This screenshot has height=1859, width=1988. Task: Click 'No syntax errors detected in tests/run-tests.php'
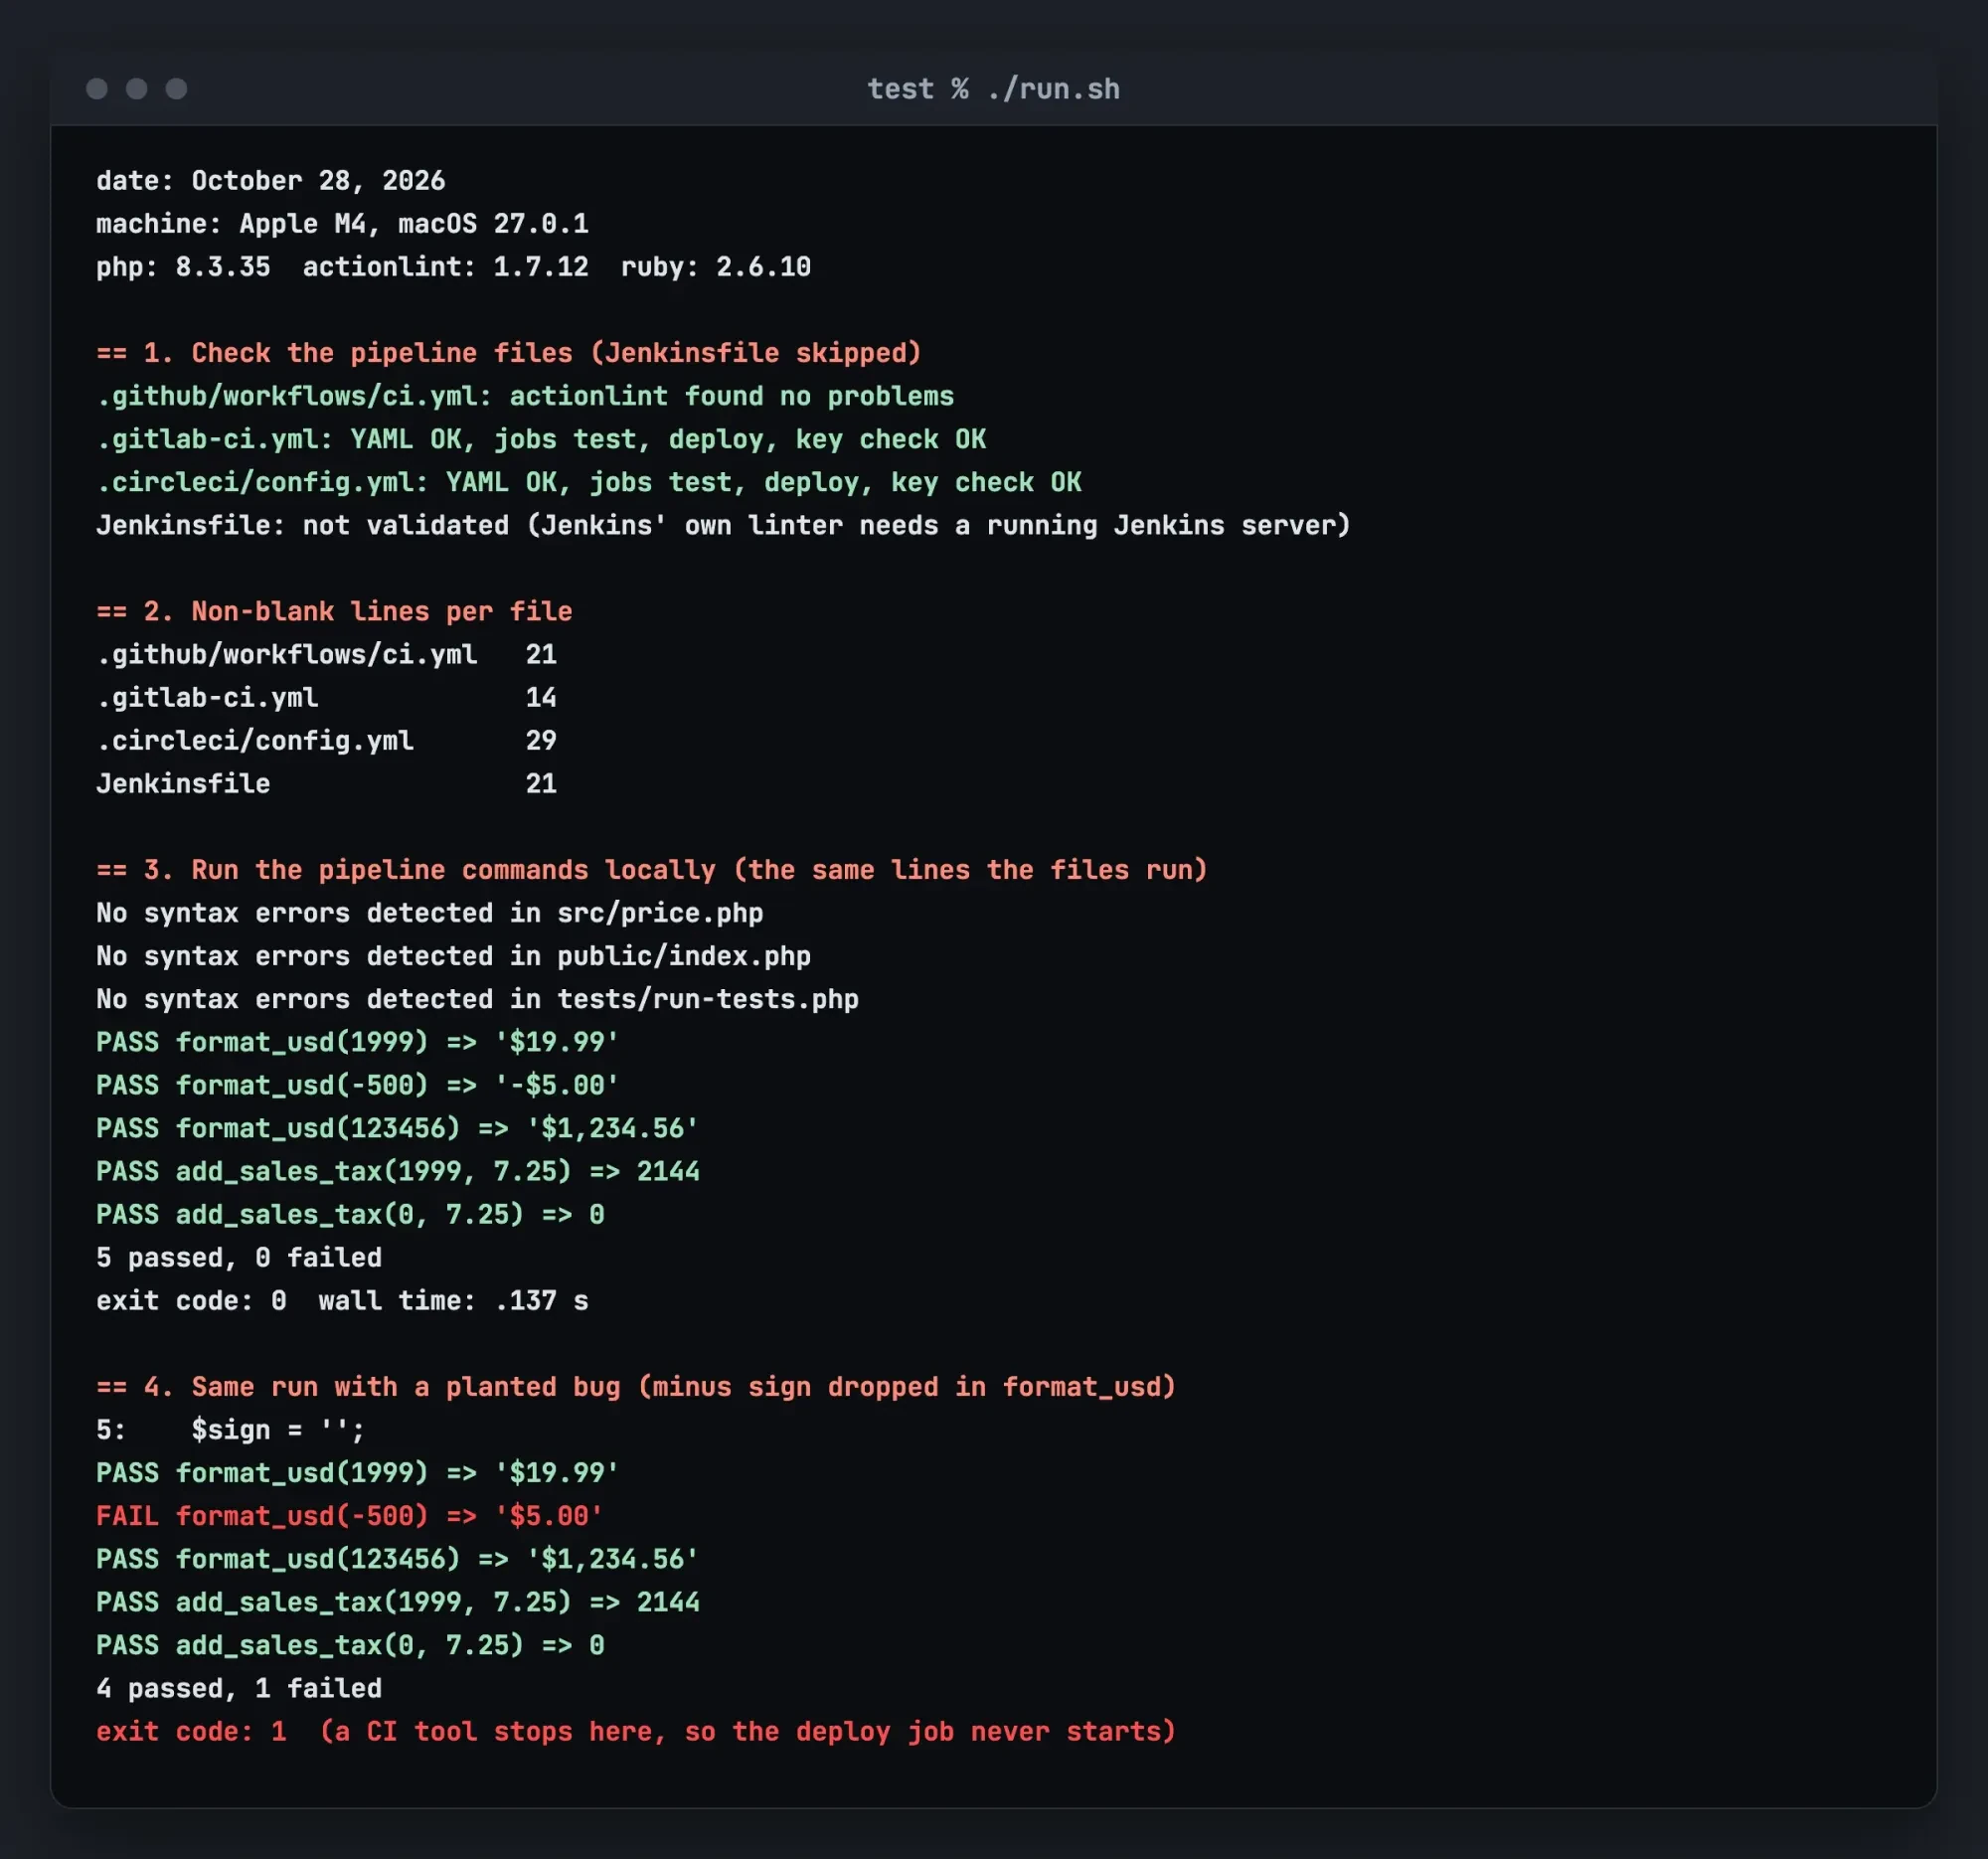[x=477, y=999]
